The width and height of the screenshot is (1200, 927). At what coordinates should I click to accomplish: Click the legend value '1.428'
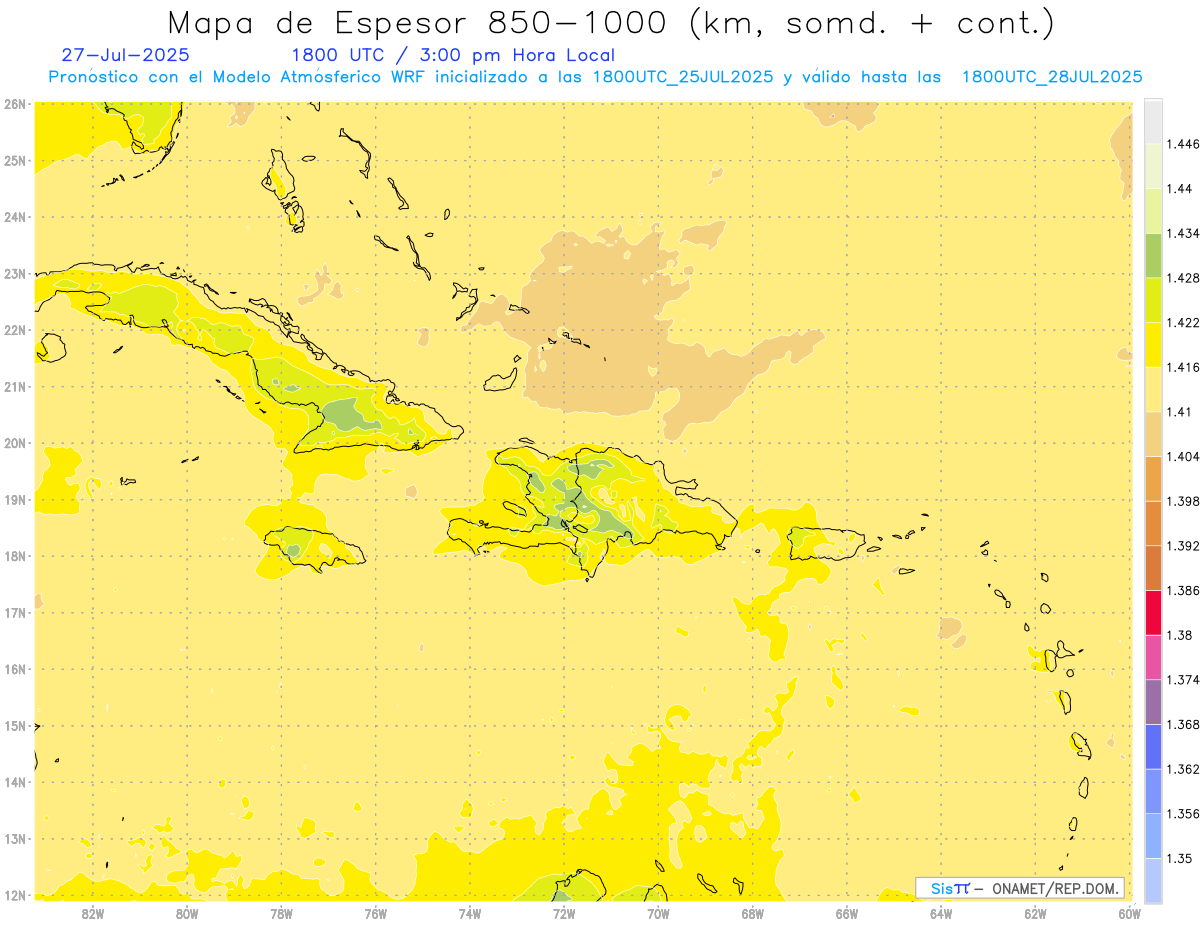[x=1182, y=278]
